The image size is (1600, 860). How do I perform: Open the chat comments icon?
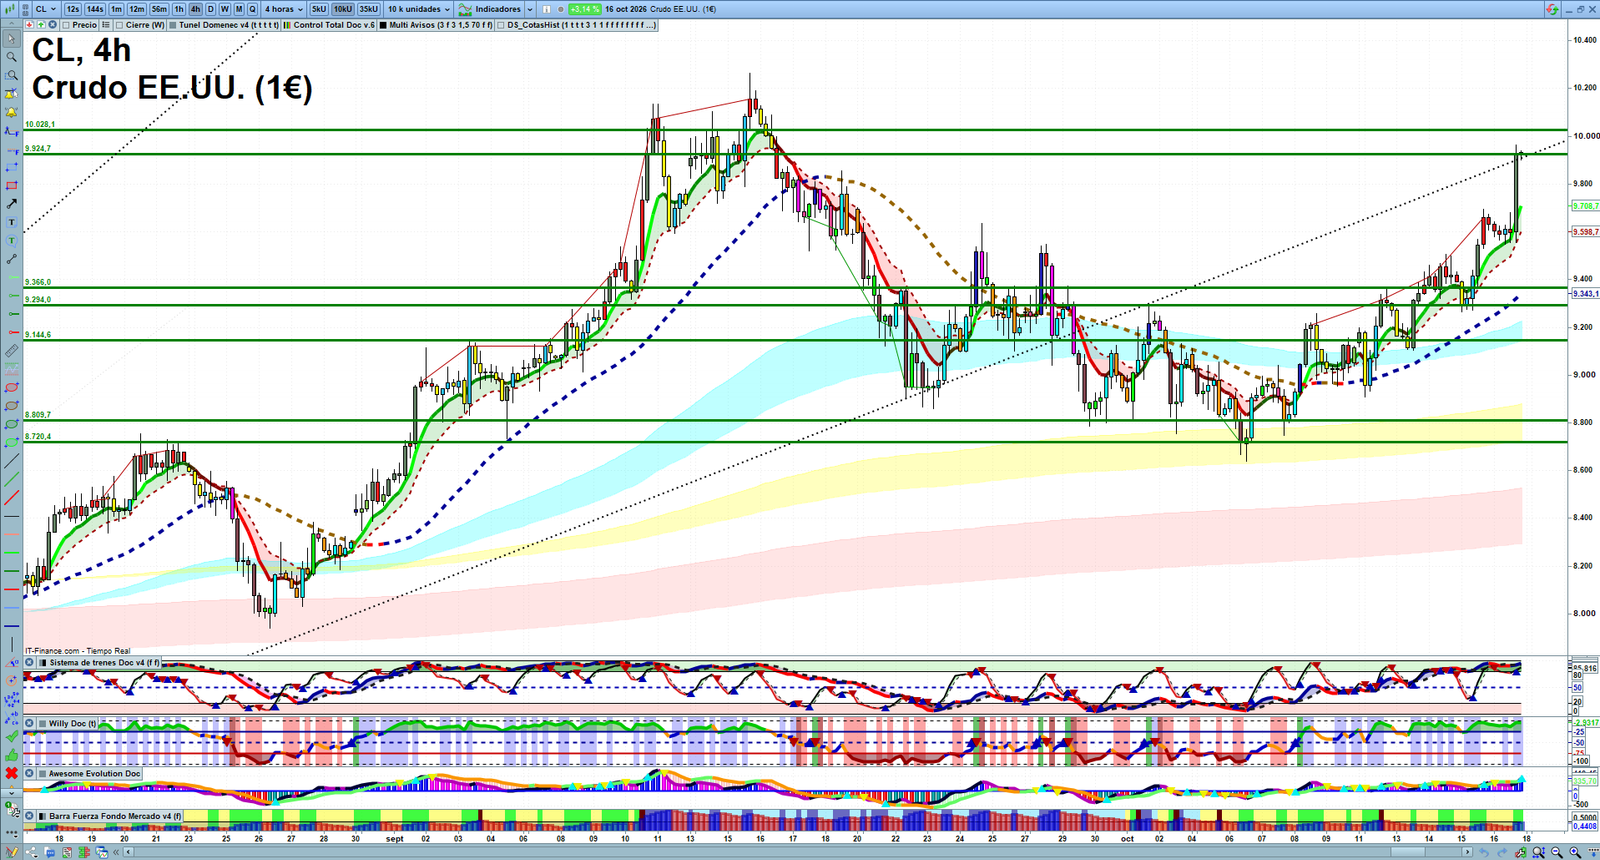(49, 852)
